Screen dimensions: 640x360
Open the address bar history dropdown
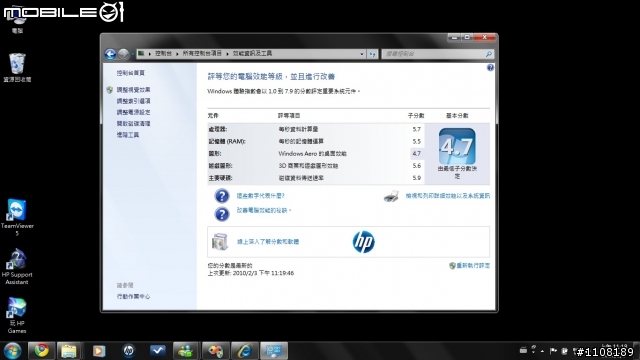pyautogui.click(x=362, y=54)
